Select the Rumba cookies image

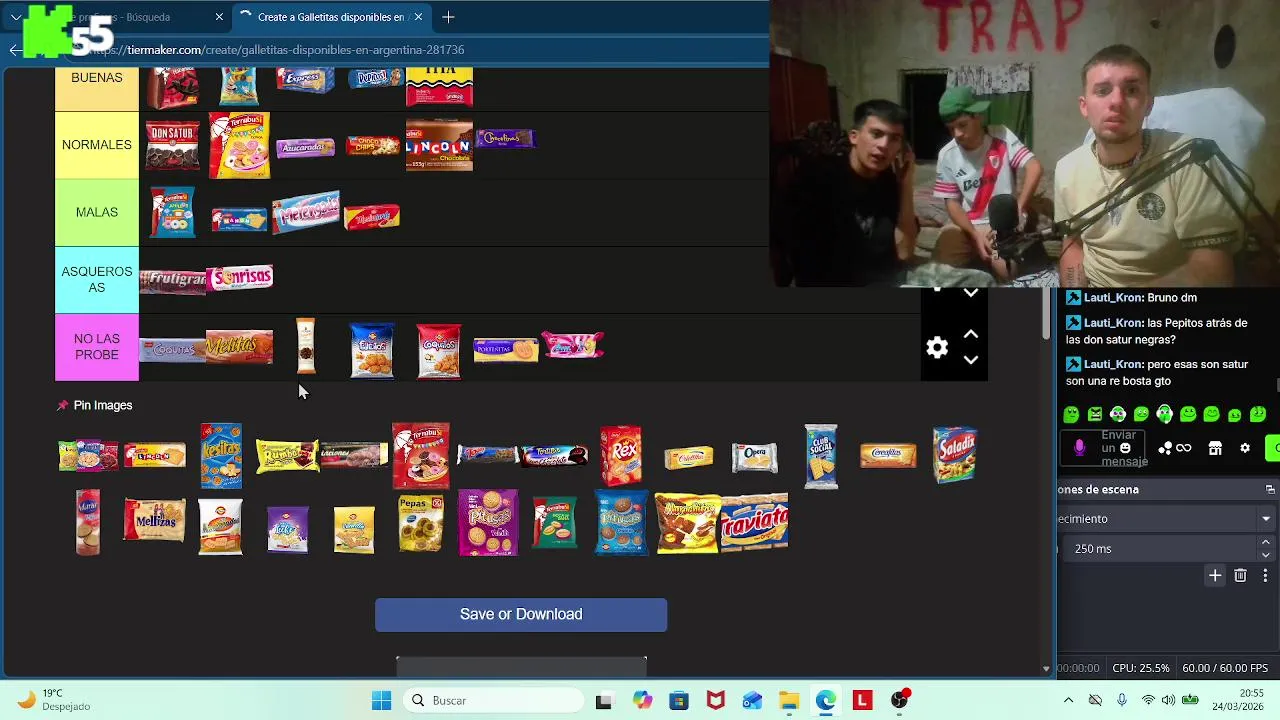click(x=287, y=456)
